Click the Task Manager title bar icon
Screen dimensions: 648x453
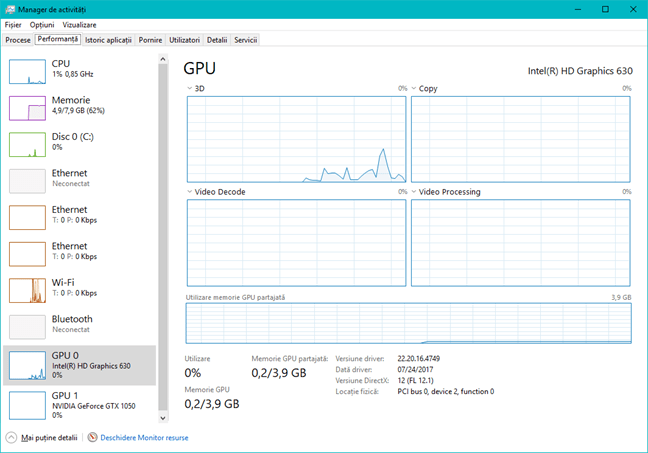[x=10, y=9]
